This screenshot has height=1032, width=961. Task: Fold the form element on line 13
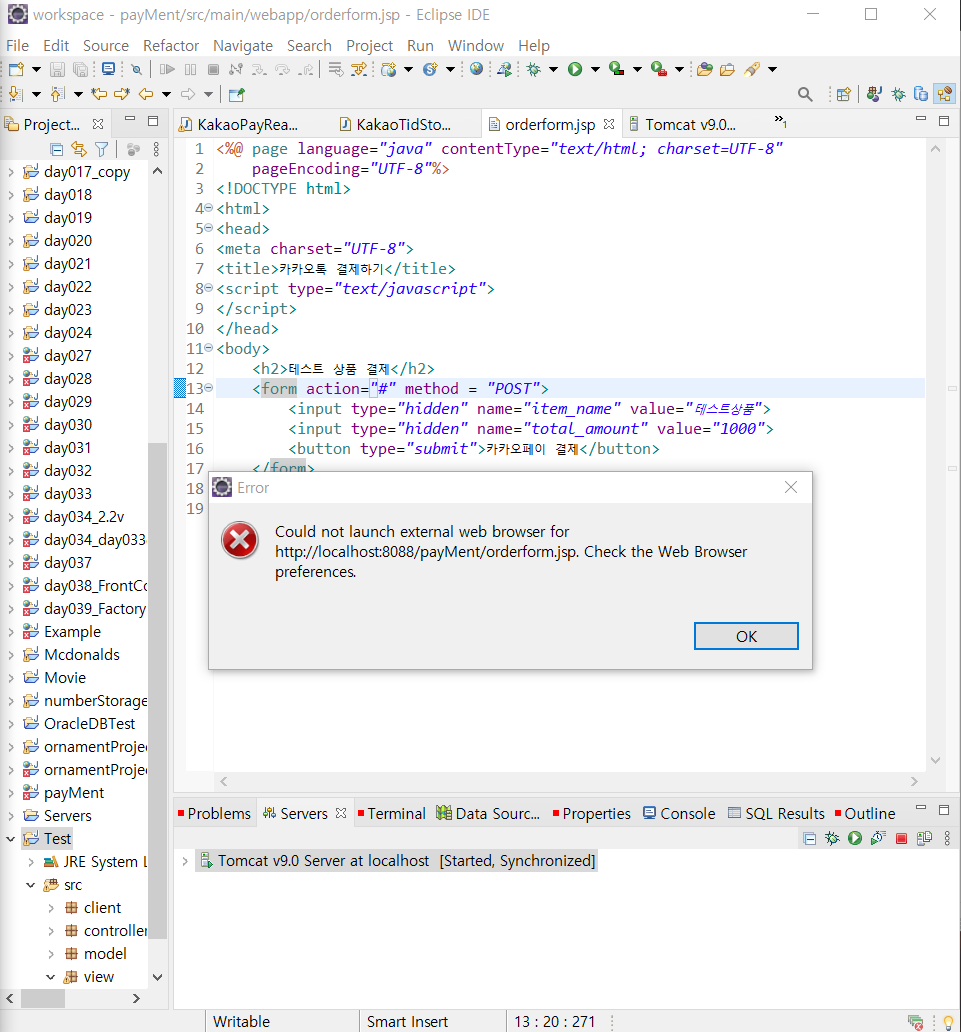[x=209, y=388]
